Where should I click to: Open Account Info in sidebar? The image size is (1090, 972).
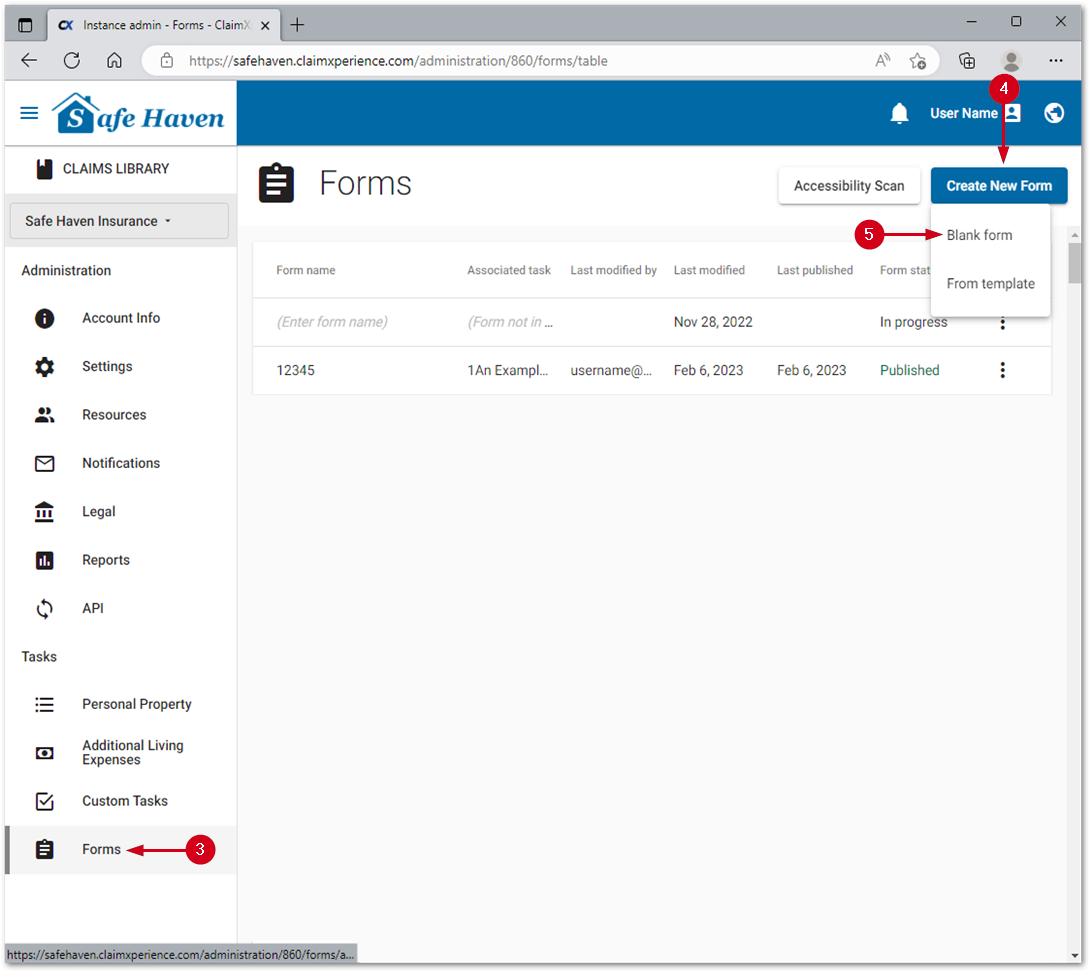pyautogui.click(x=120, y=318)
